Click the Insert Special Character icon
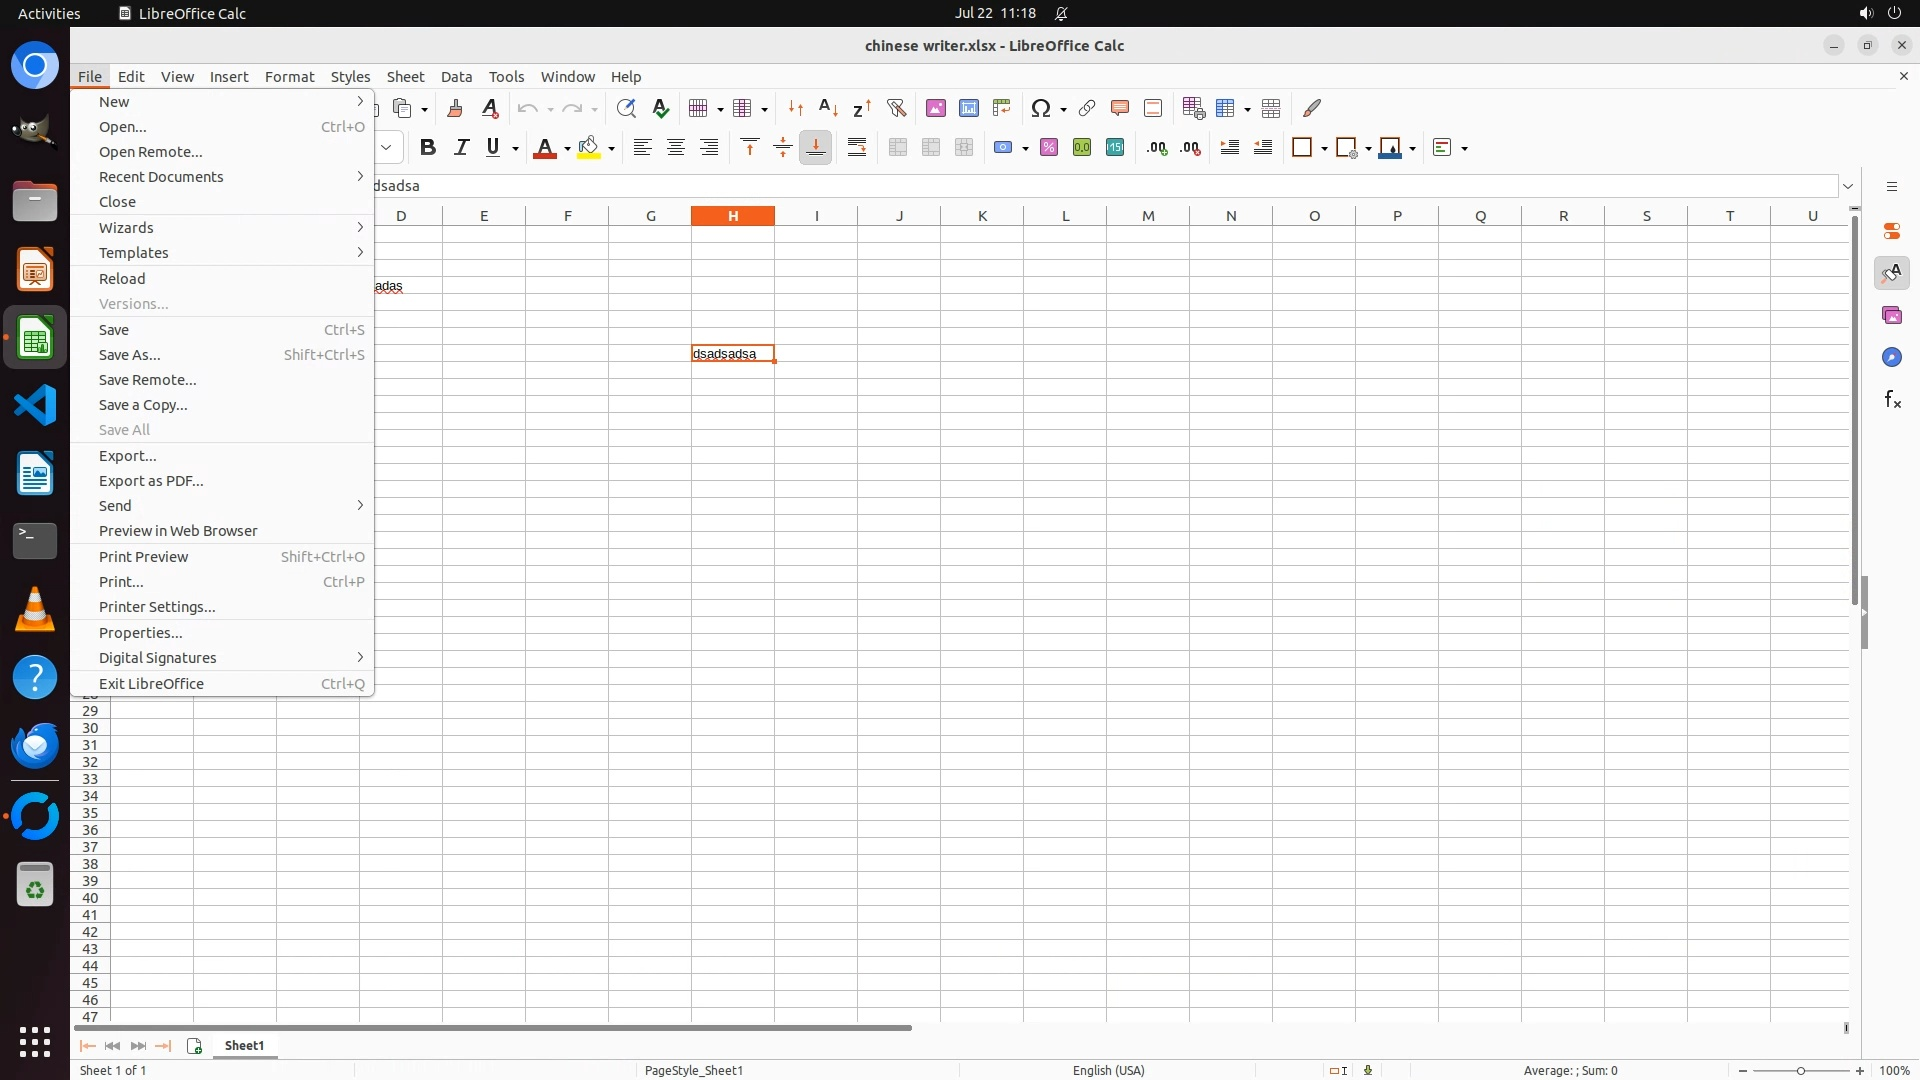Viewport: 1920px width, 1080px height. [1040, 108]
